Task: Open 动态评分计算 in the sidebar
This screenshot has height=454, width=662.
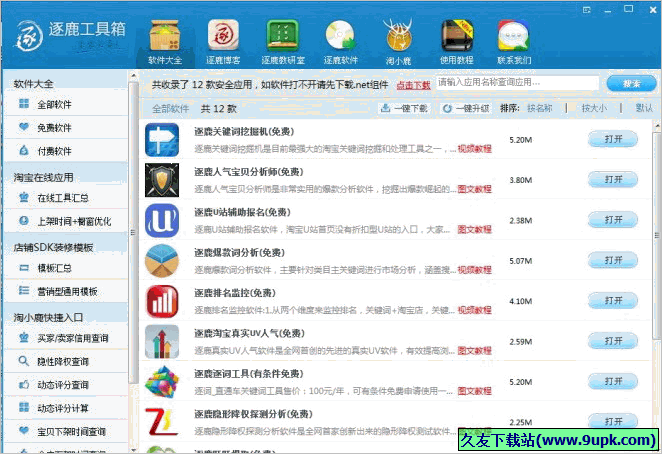Action: click(65, 408)
